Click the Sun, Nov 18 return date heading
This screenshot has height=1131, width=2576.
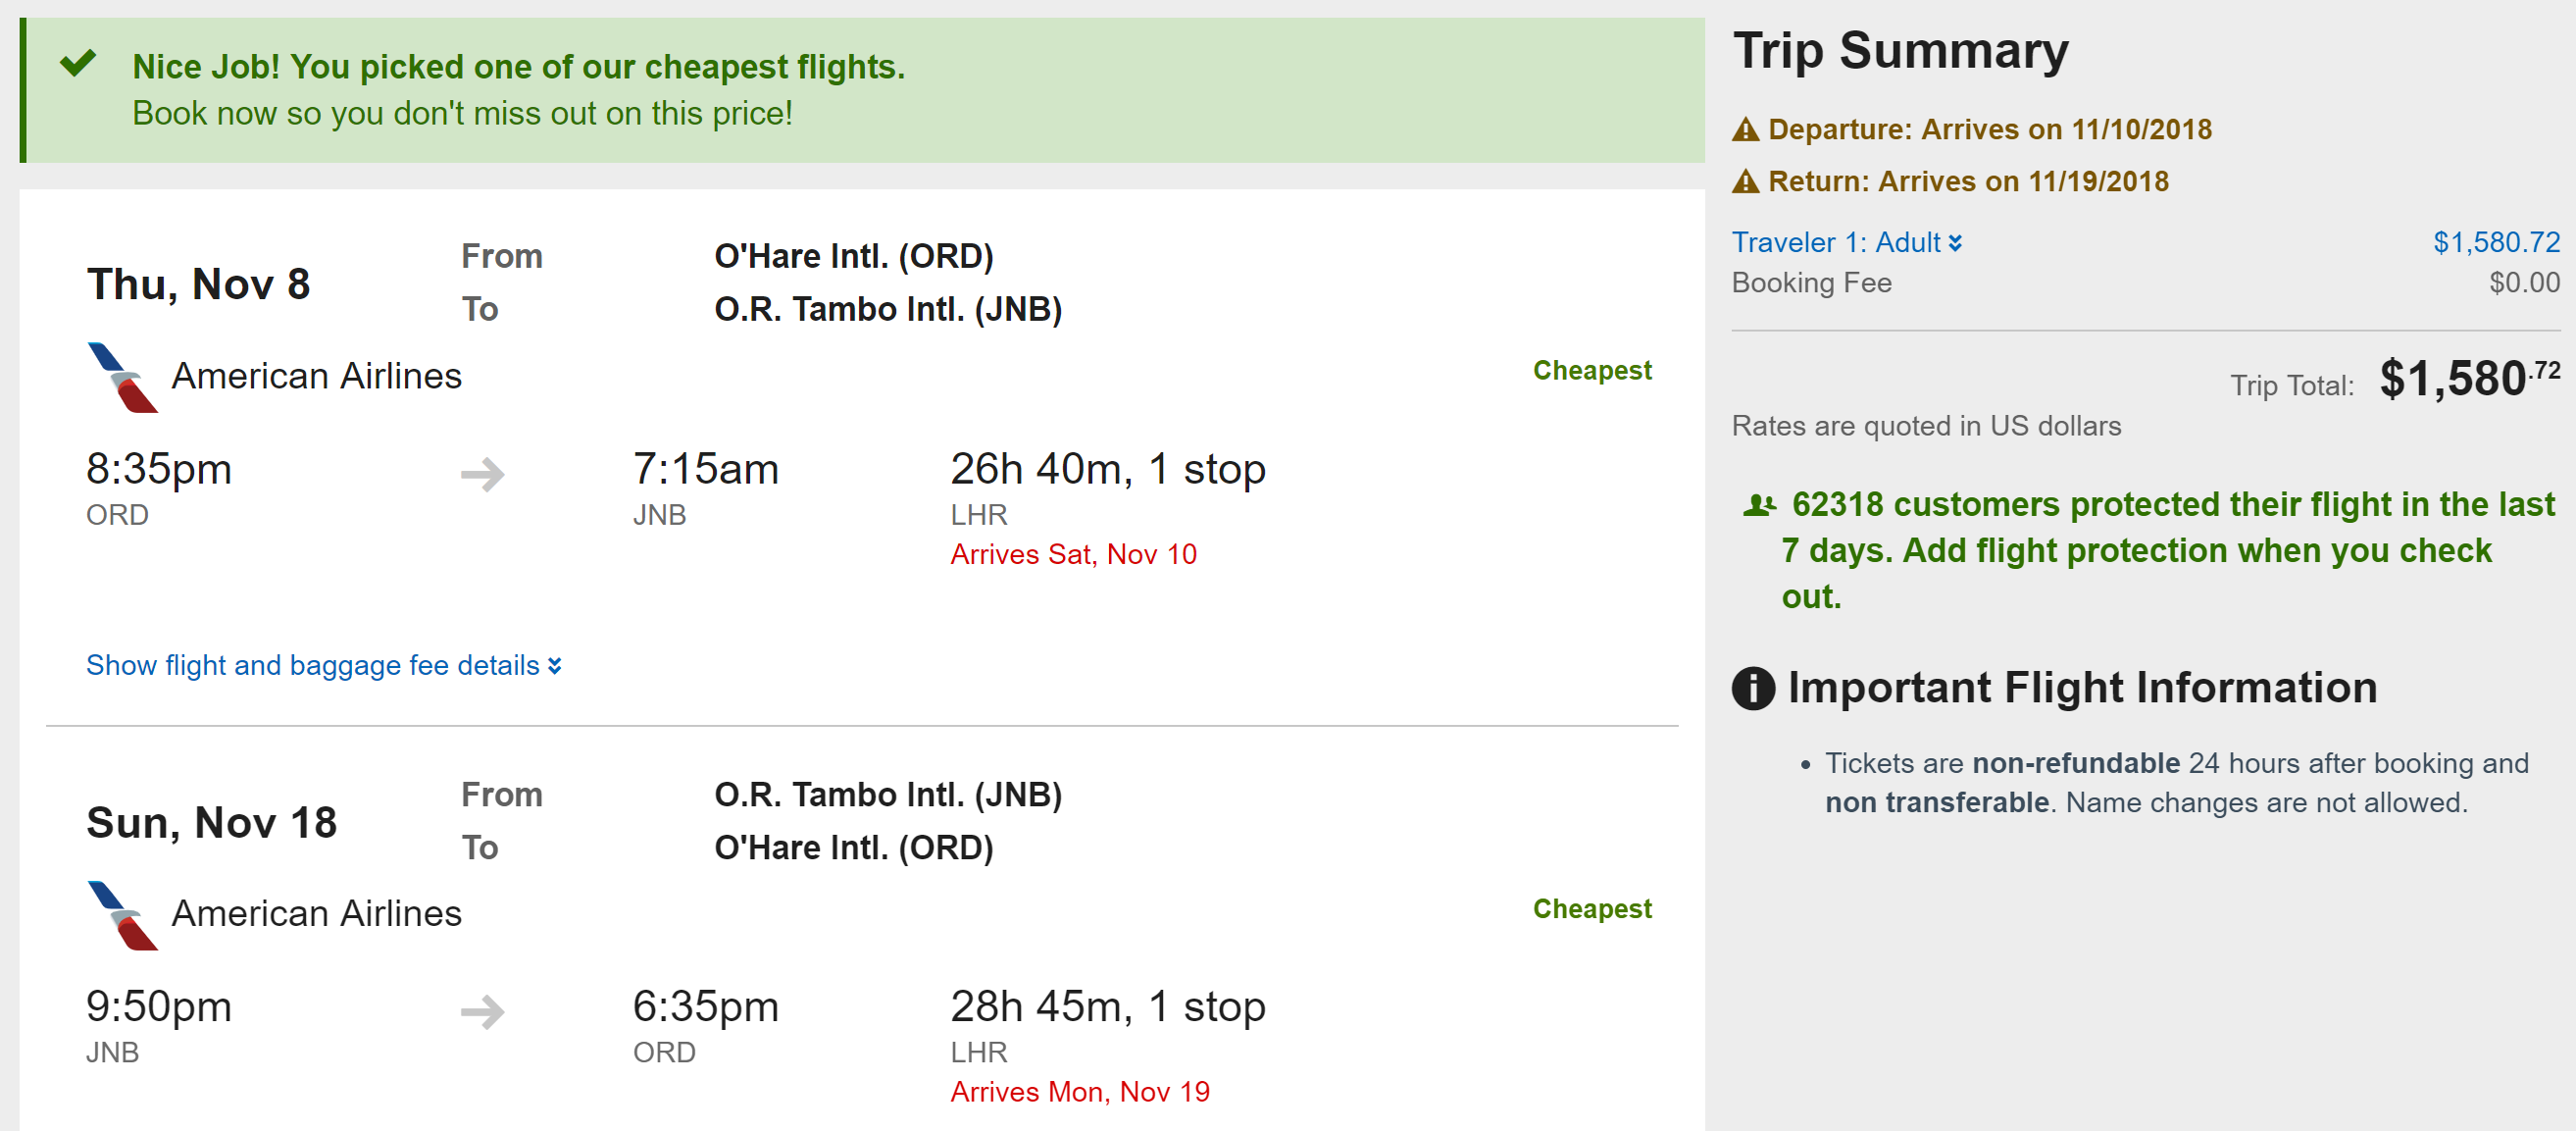[211, 823]
